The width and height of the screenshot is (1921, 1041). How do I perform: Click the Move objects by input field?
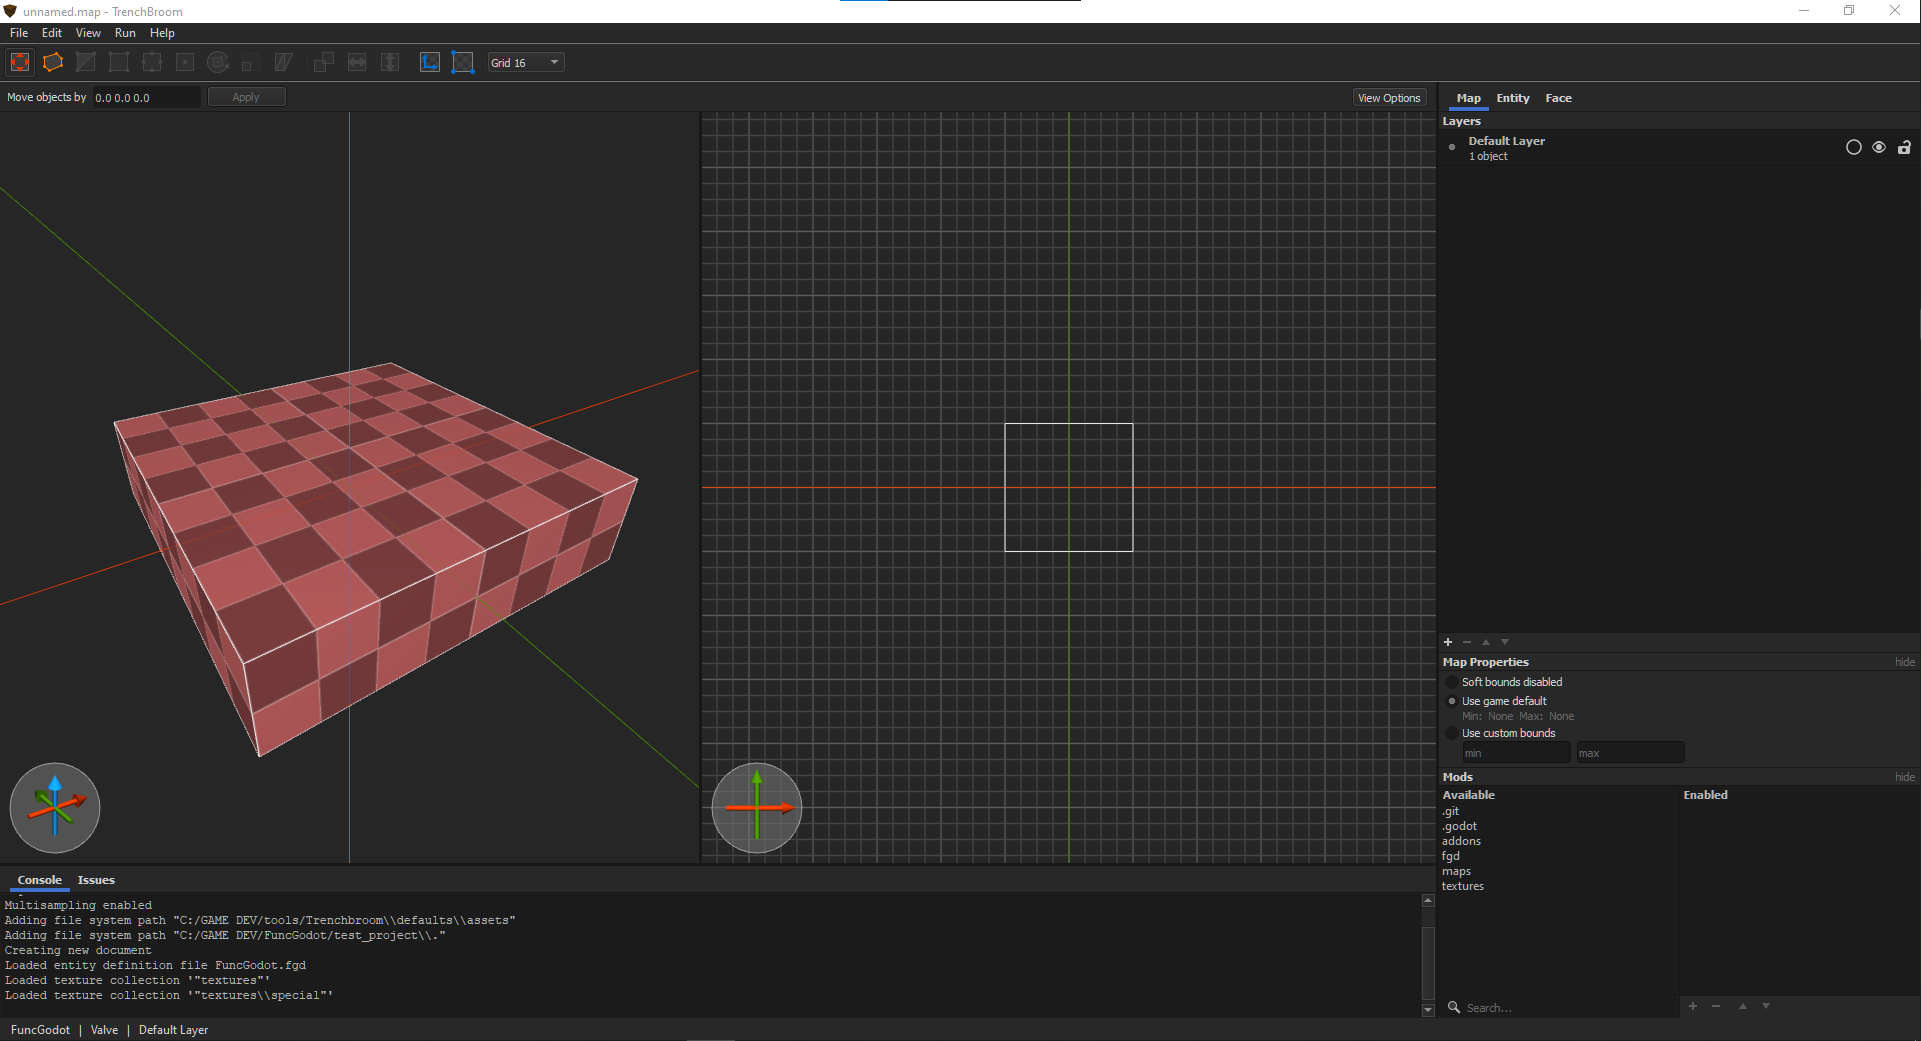(146, 97)
